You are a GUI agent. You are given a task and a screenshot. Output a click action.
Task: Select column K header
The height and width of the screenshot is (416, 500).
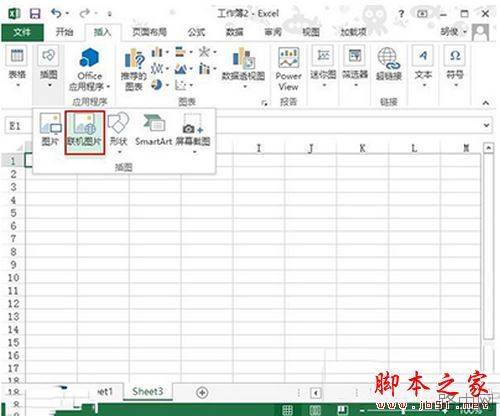(362, 148)
